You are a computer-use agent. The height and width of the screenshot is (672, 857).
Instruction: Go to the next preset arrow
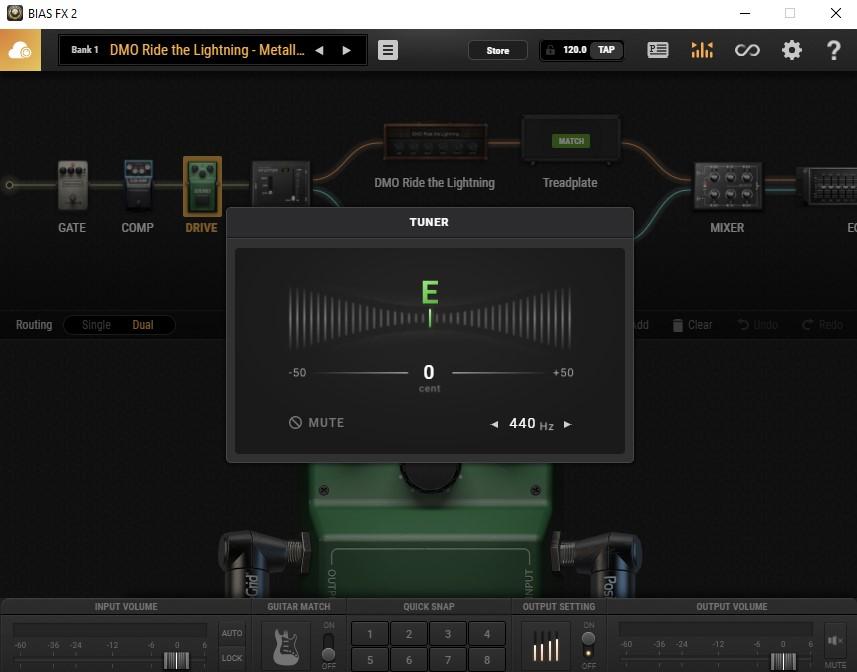[347, 50]
